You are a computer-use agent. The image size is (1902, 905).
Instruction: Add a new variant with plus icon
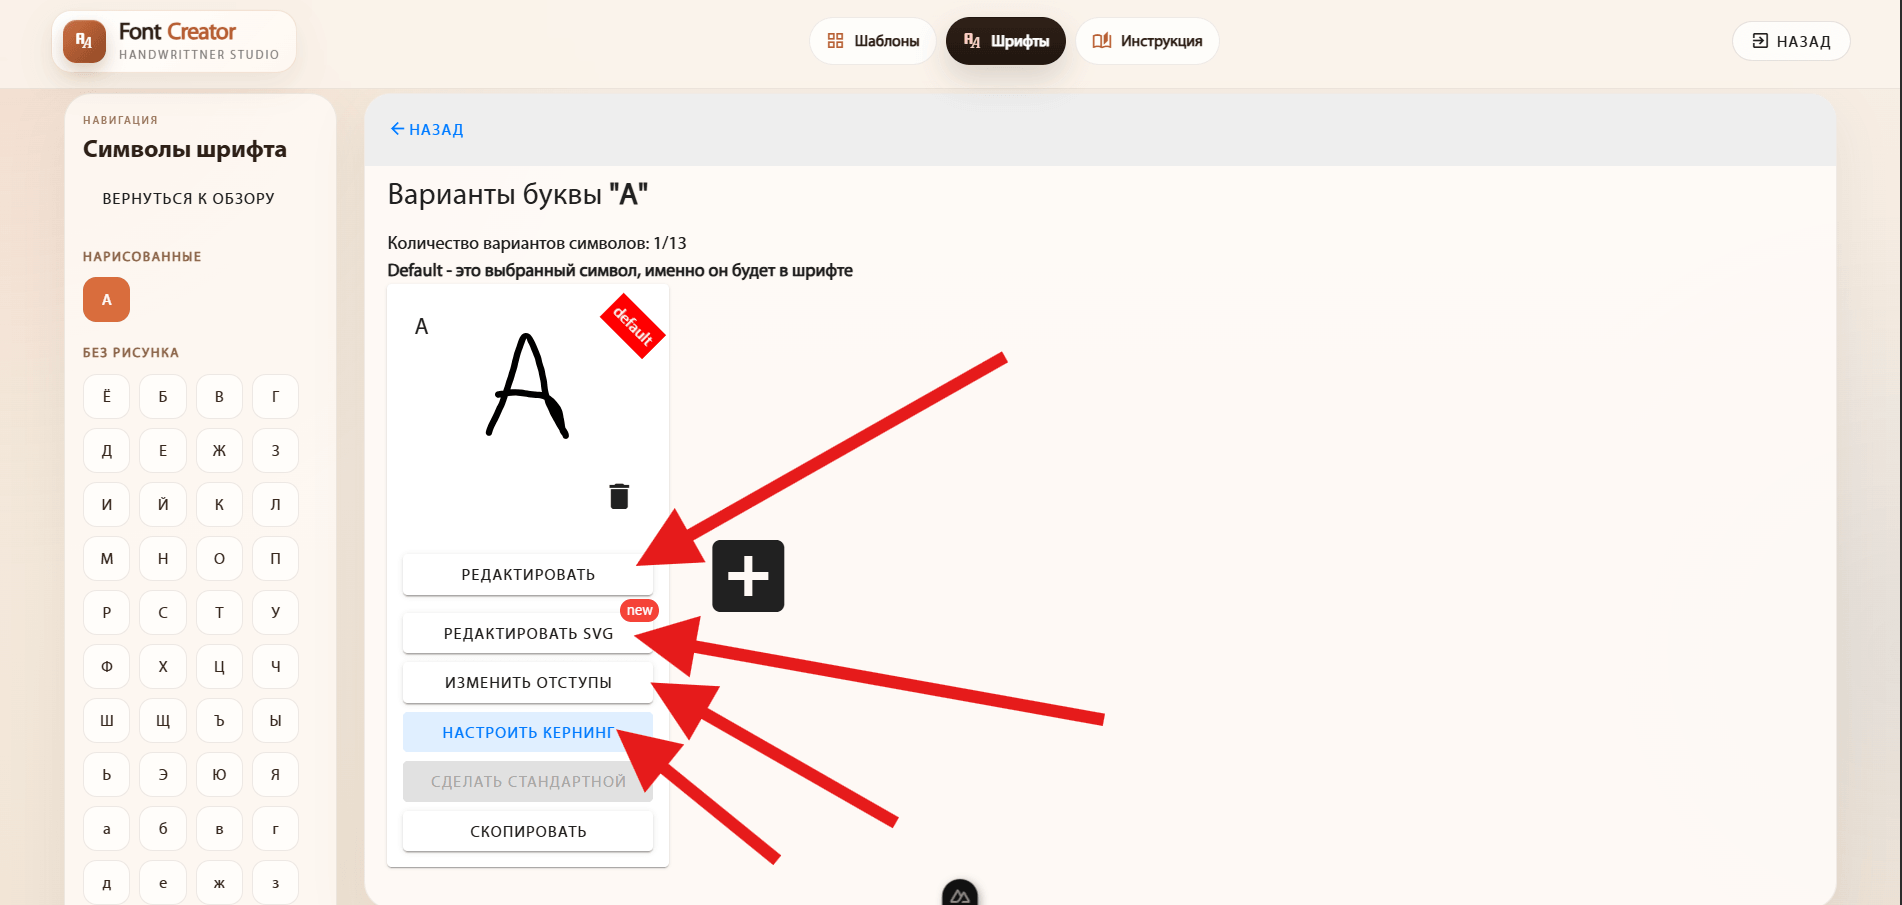[748, 576]
